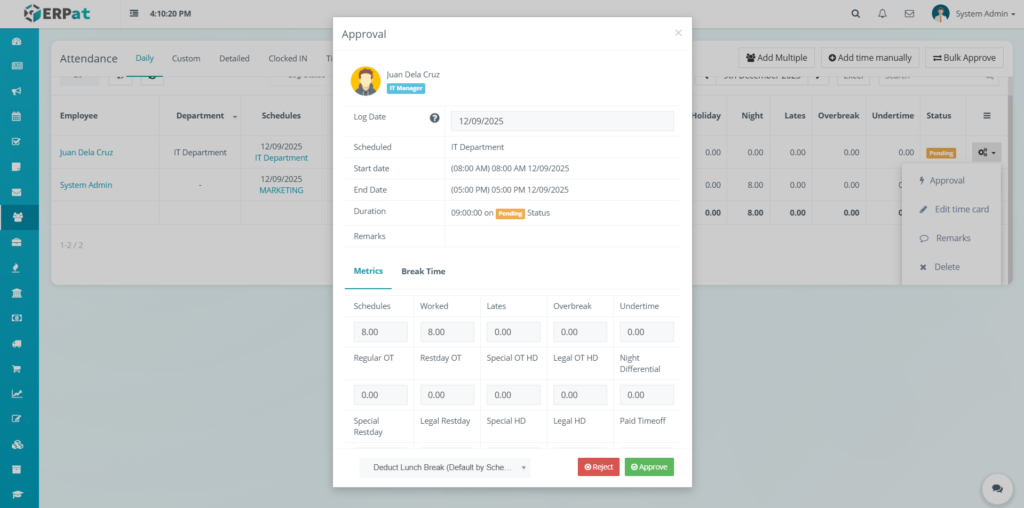
Task: Expand the System Admin user menu
Action: point(972,13)
